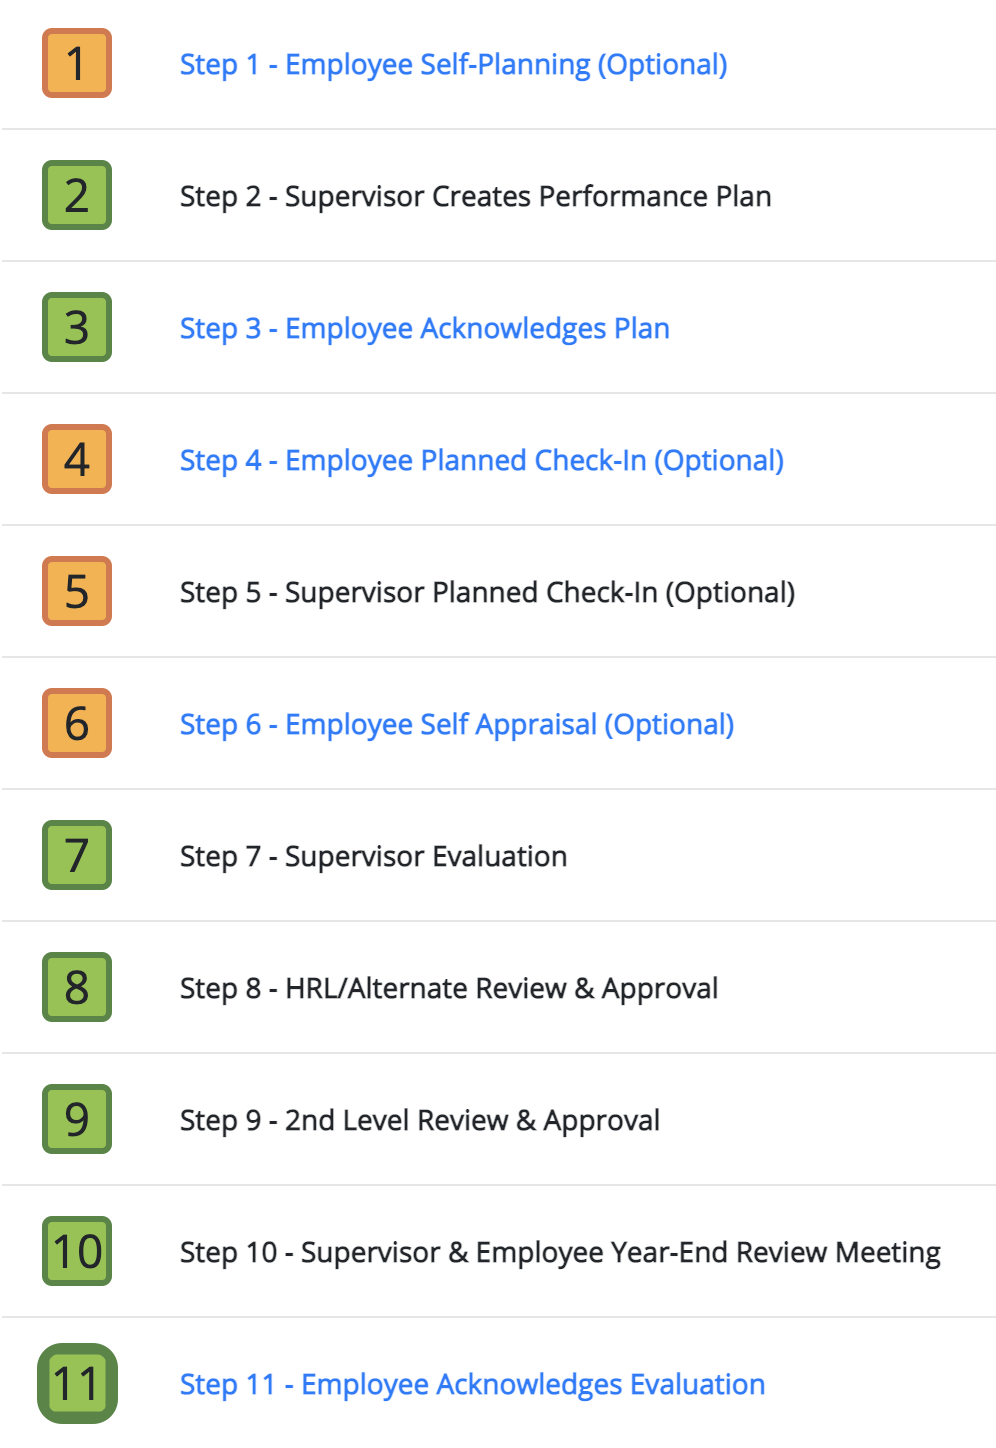Screen dimensions: 996x1448
Task: Click Step 8 HRL/Alternate Review & Approval text
Action: [449, 989]
